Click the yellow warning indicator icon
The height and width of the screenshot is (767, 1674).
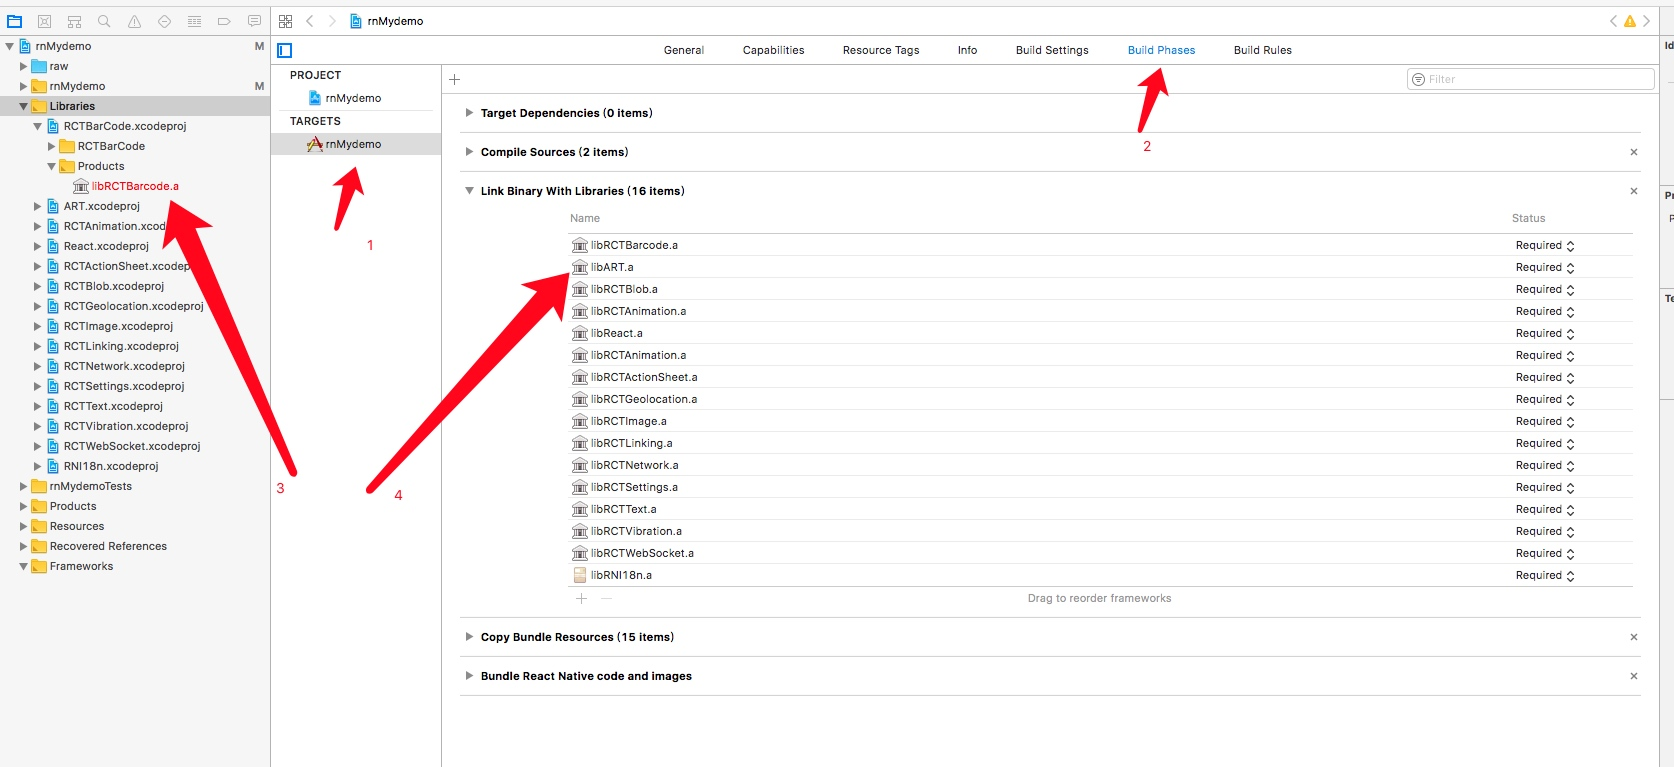(x=1630, y=21)
